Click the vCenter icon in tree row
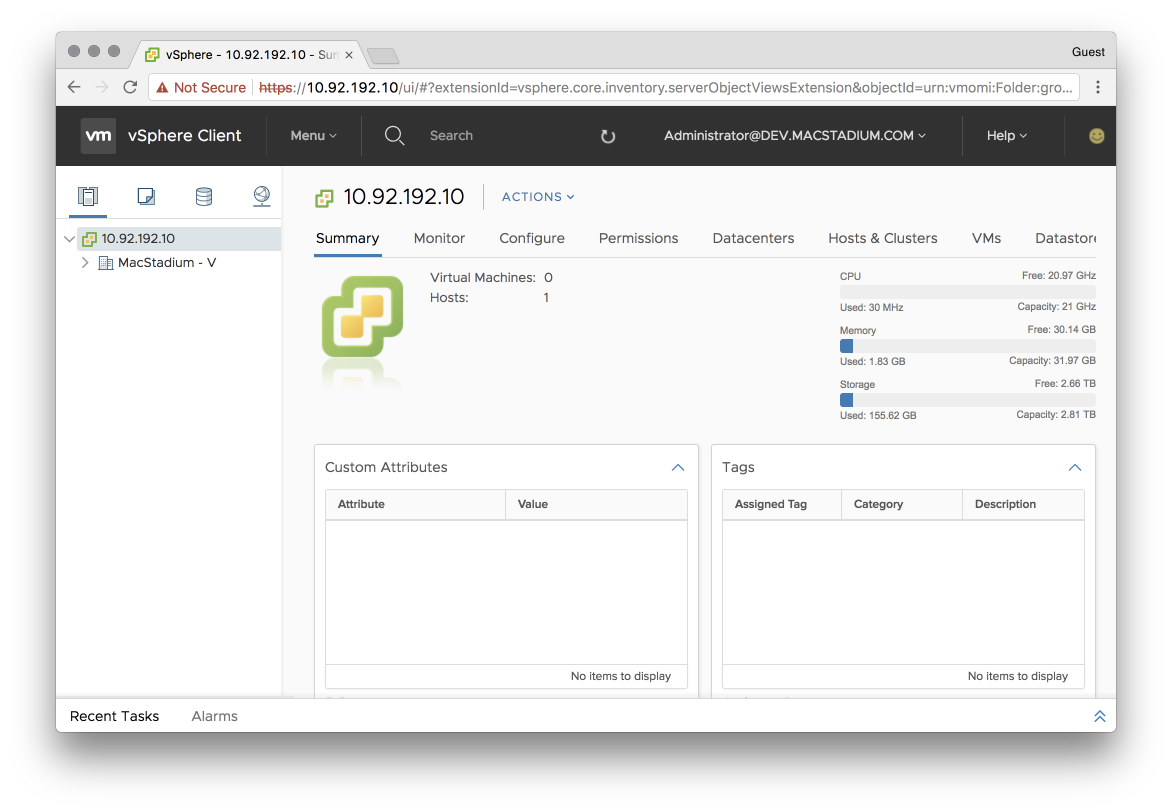1172x812 pixels. click(x=90, y=239)
